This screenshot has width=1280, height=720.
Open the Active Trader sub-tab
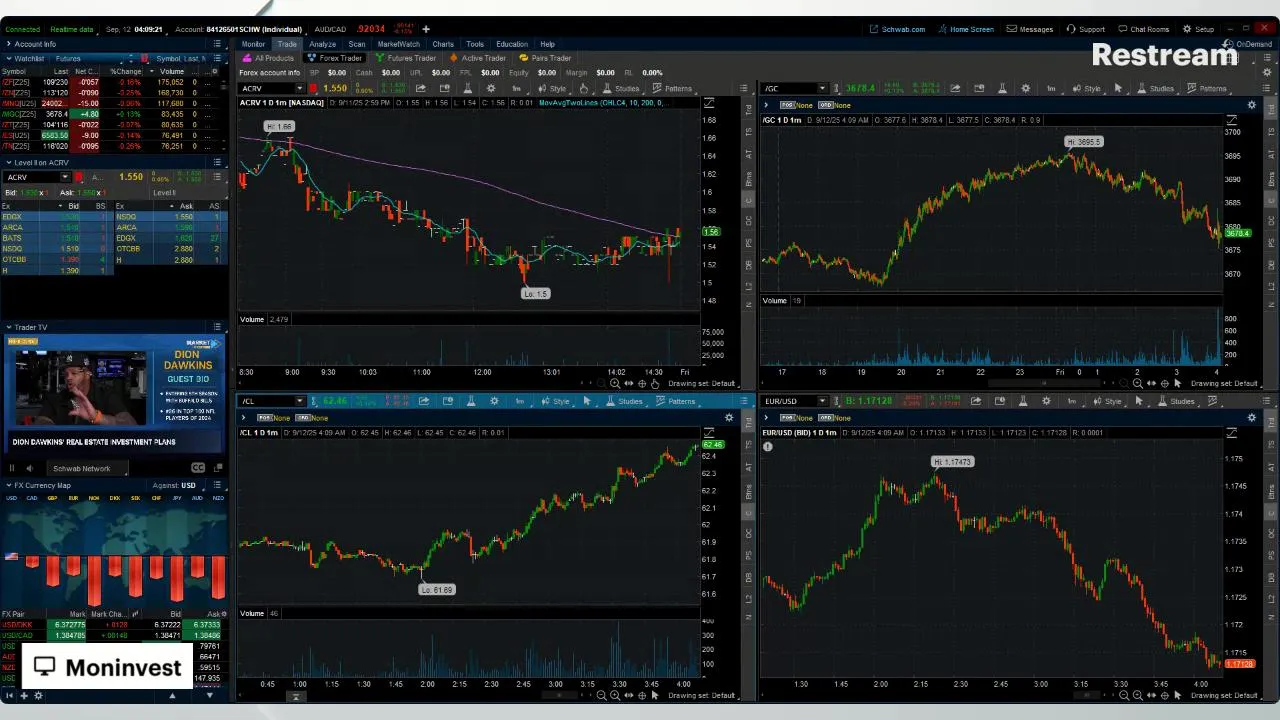(x=478, y=58)
